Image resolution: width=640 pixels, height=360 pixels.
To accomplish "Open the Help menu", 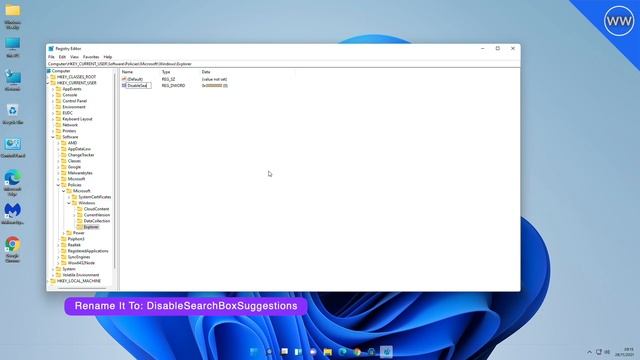I will click(x=108, y=57).
